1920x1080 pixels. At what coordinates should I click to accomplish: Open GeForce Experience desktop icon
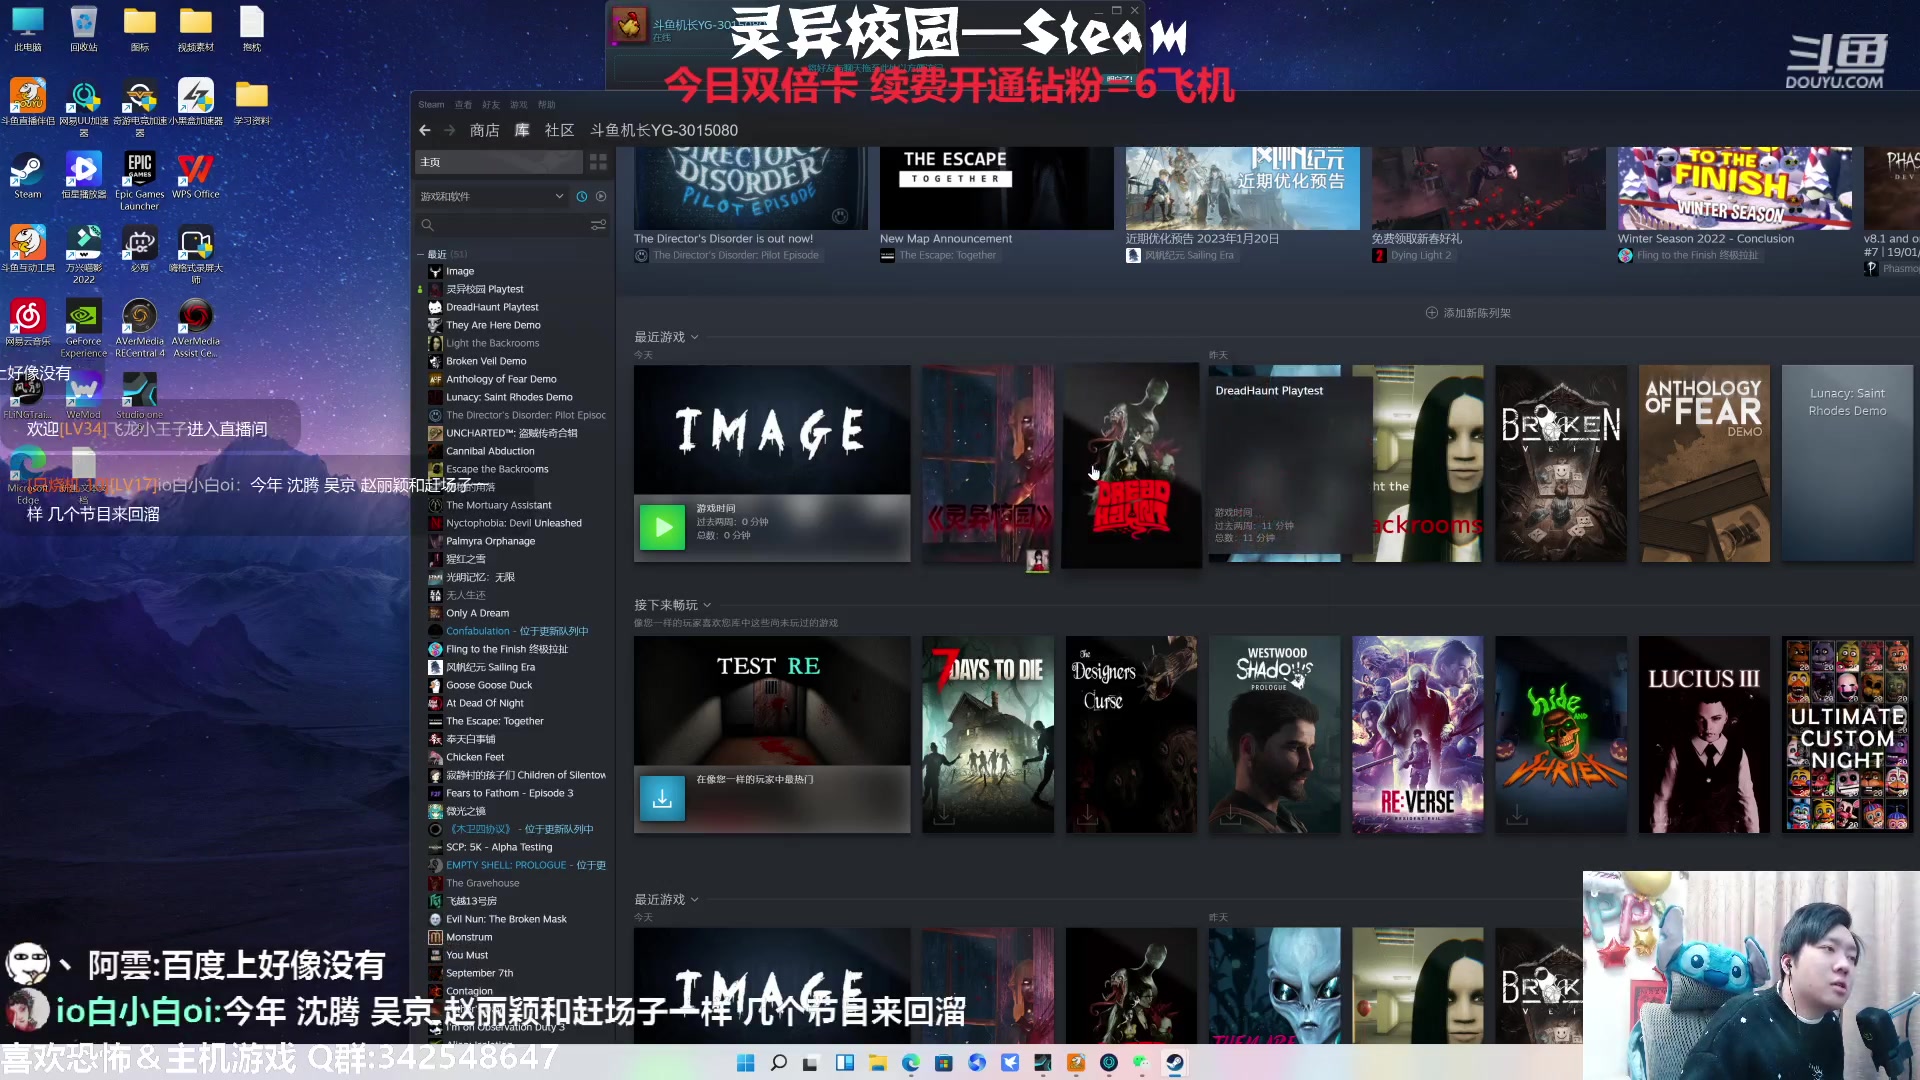[x=84, y=328]
